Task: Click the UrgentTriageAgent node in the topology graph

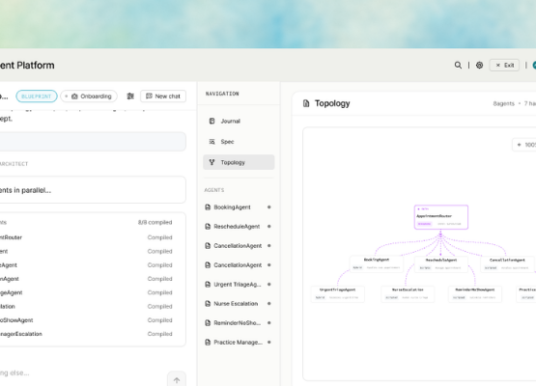Action: click(x=337, y=294)
